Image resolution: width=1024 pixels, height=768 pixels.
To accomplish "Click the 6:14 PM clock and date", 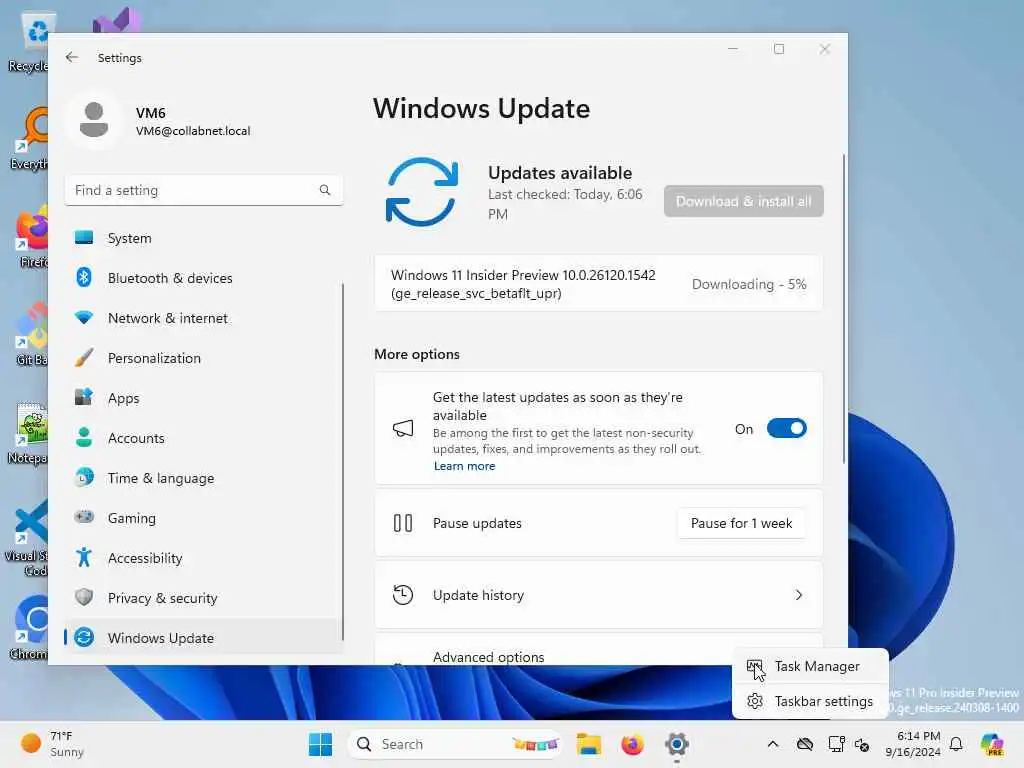I will point(913,744).
